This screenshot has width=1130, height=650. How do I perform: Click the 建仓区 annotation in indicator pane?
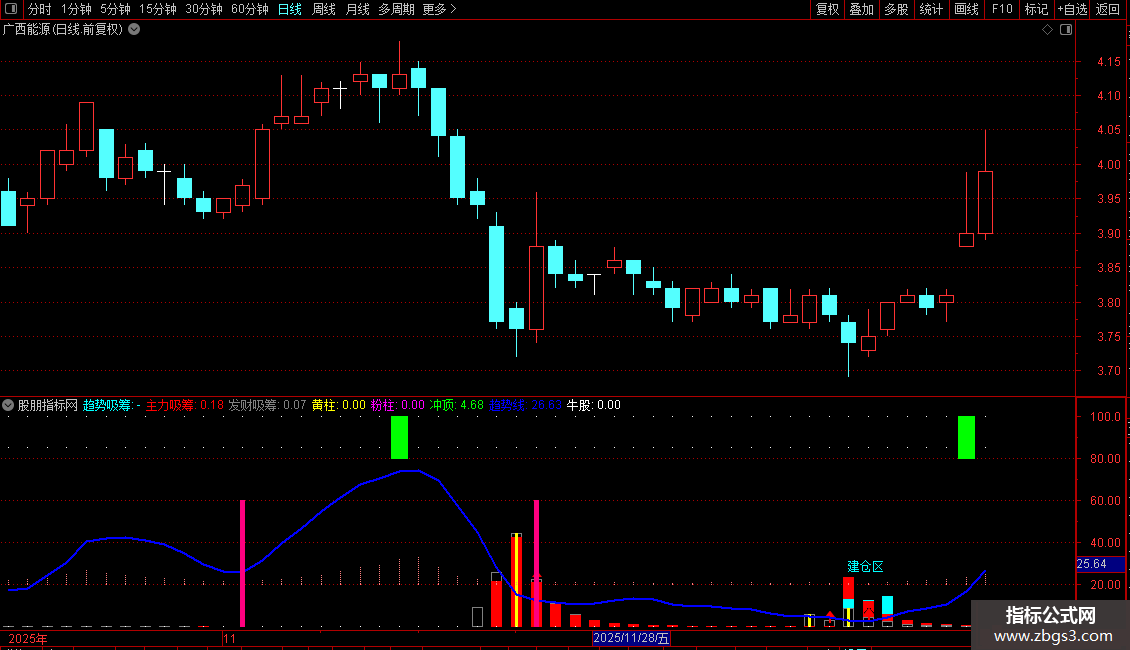(865, 566)
